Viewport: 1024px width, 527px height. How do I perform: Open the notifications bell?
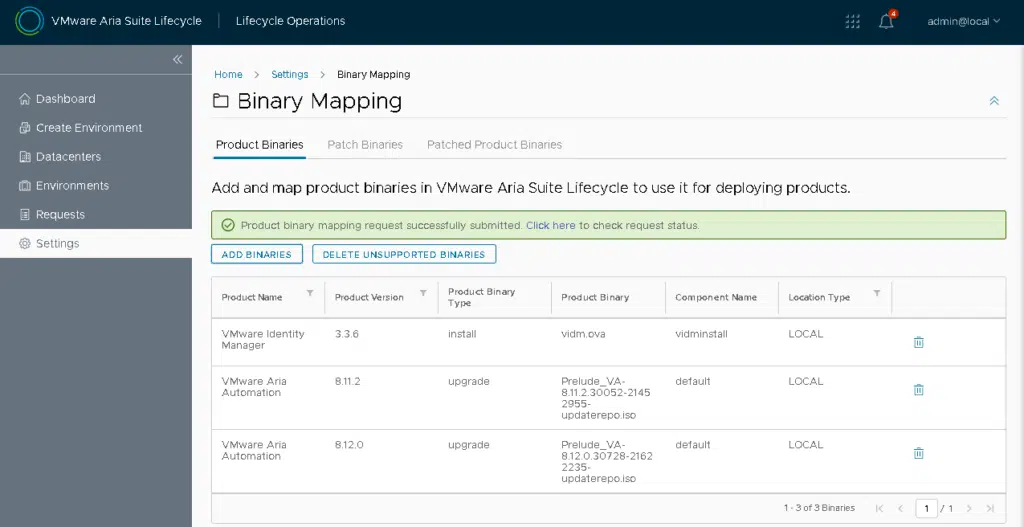(x=886, y=22)
